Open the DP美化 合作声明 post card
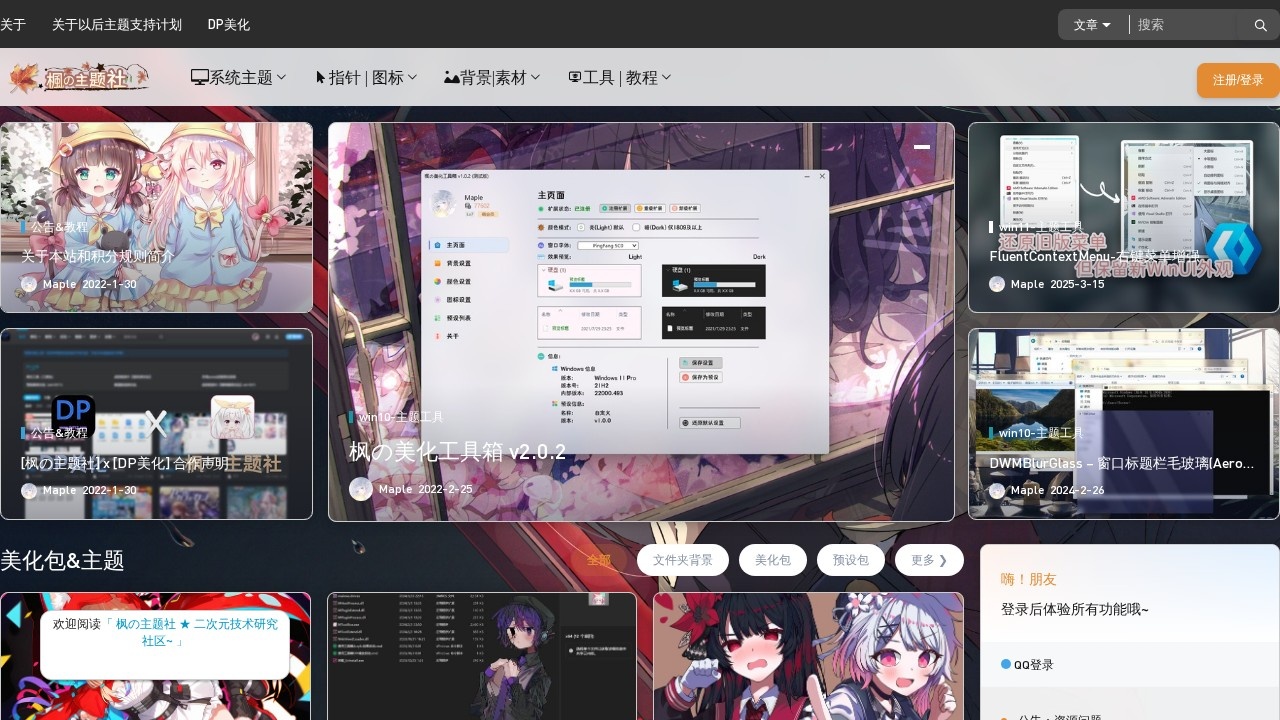The image size is (1280, 720). point(156,424)
